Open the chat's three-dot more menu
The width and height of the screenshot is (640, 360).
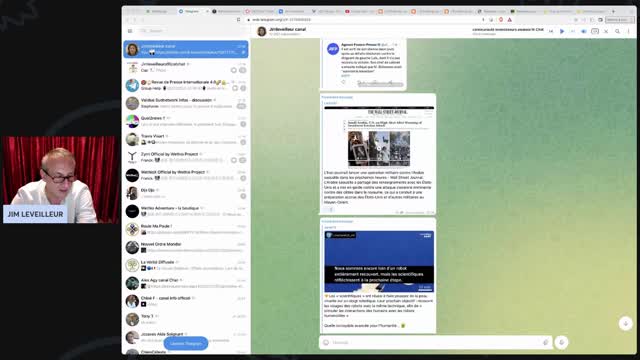point(629,31)
